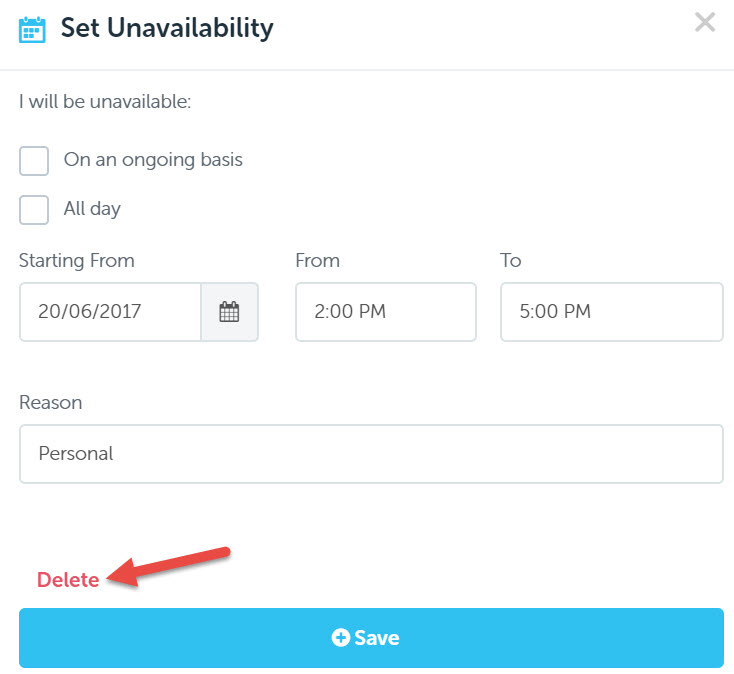Click the From time label
The image size is (734, 674).
click(x=317, y=261)
